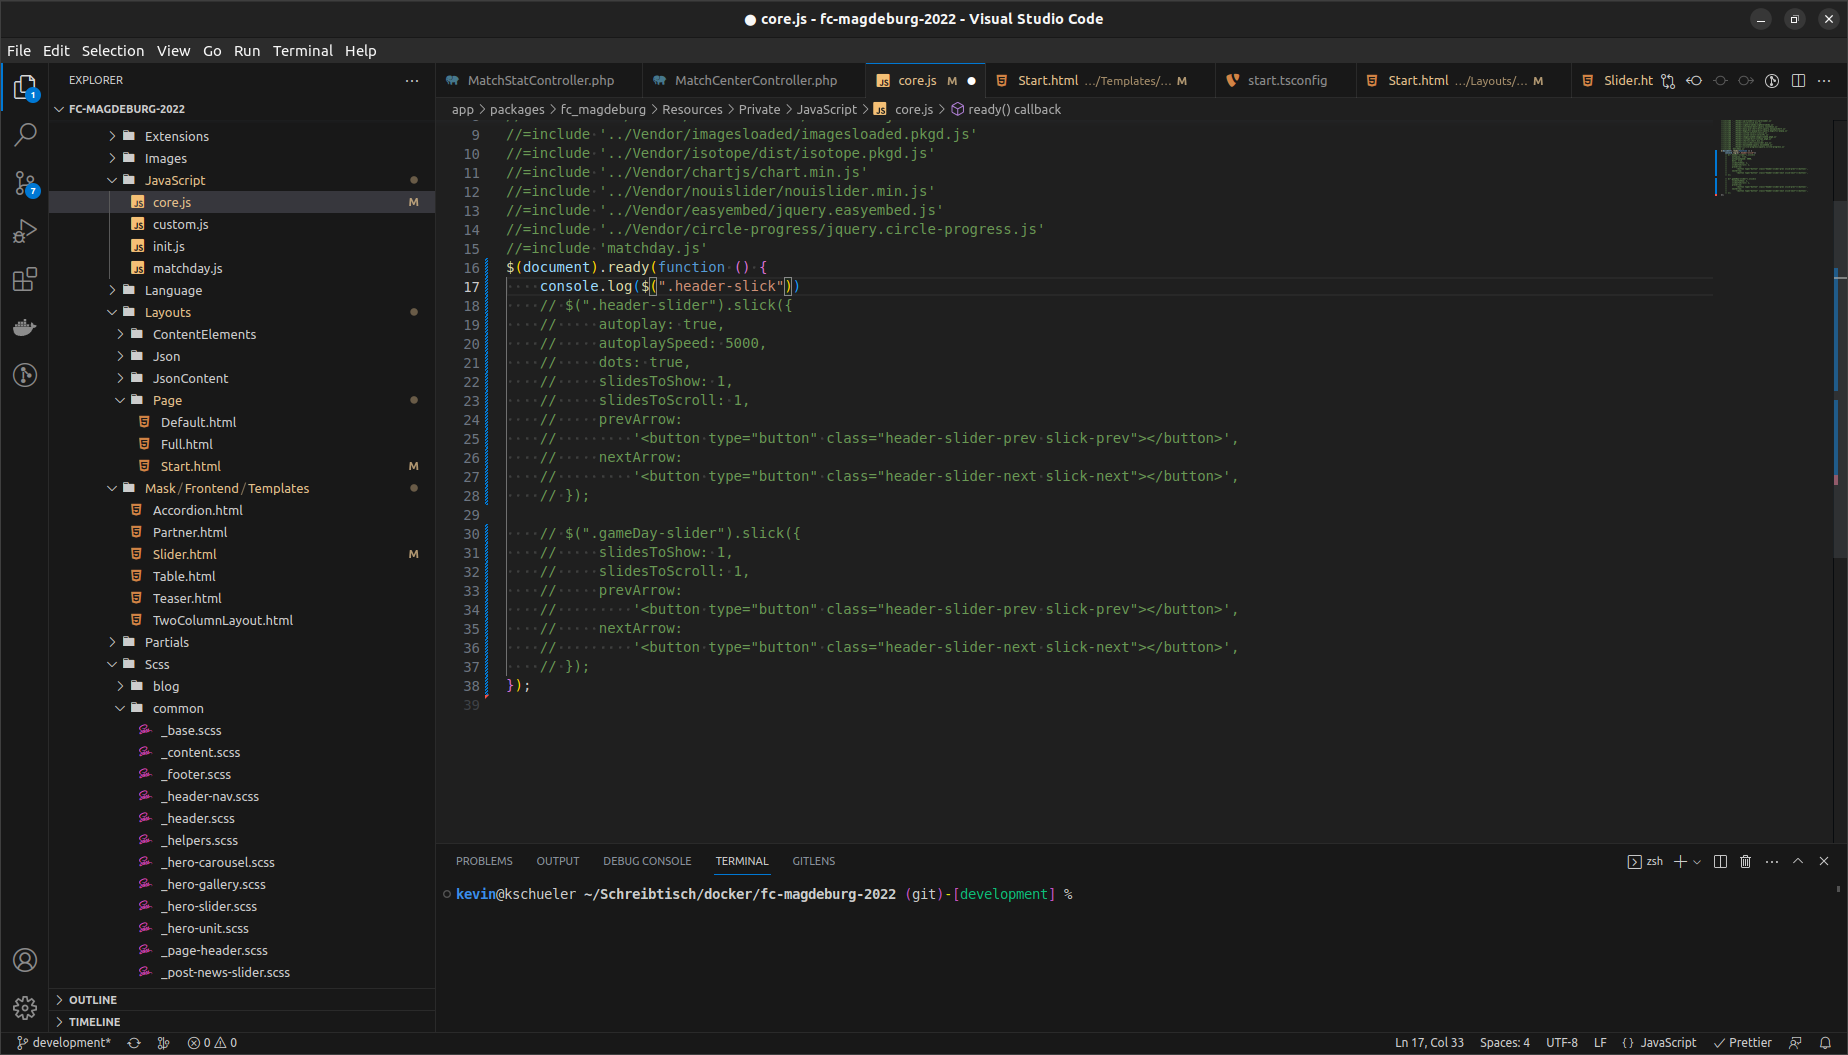Collapse the JavaScript folder

point(174,180)
